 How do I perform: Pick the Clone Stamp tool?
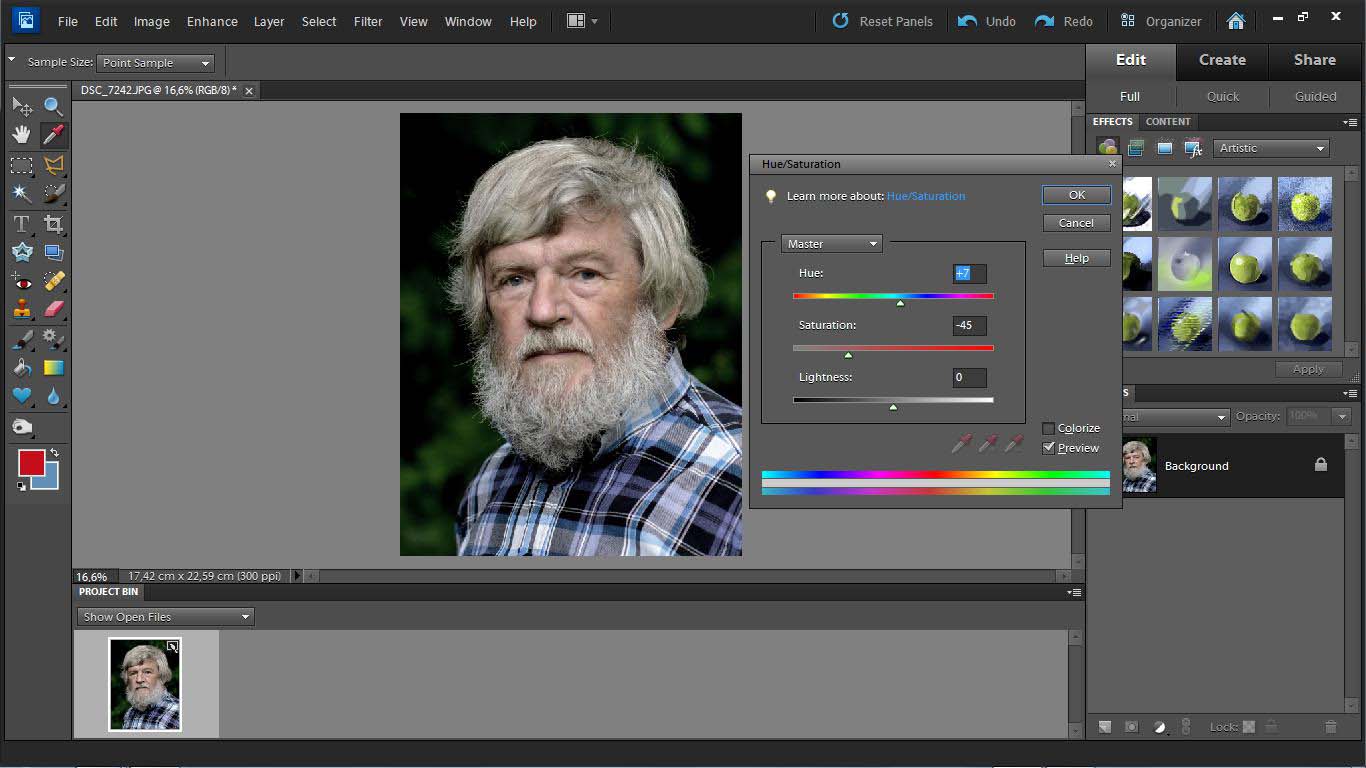coord(21,309)
